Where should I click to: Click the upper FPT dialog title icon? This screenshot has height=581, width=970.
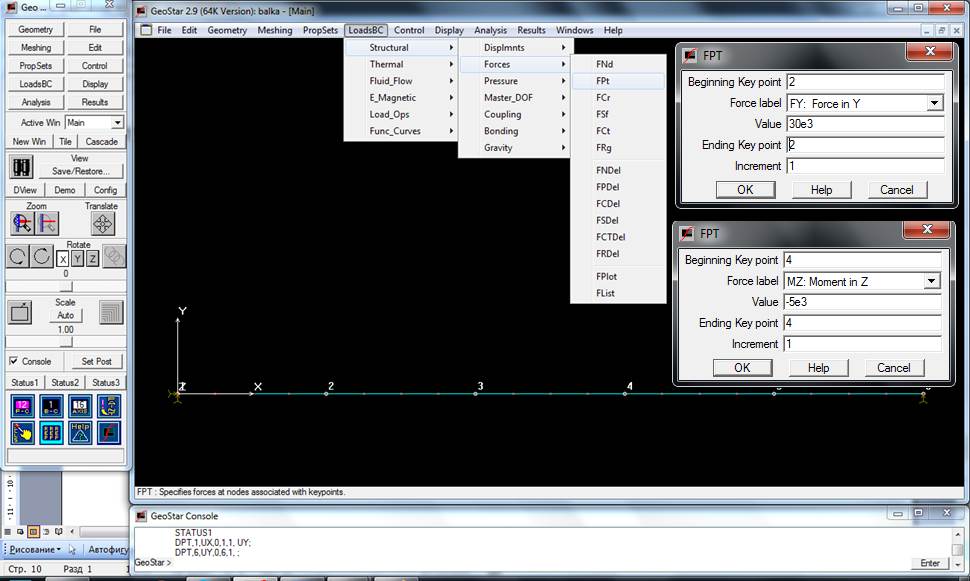[x=690, y=56]
